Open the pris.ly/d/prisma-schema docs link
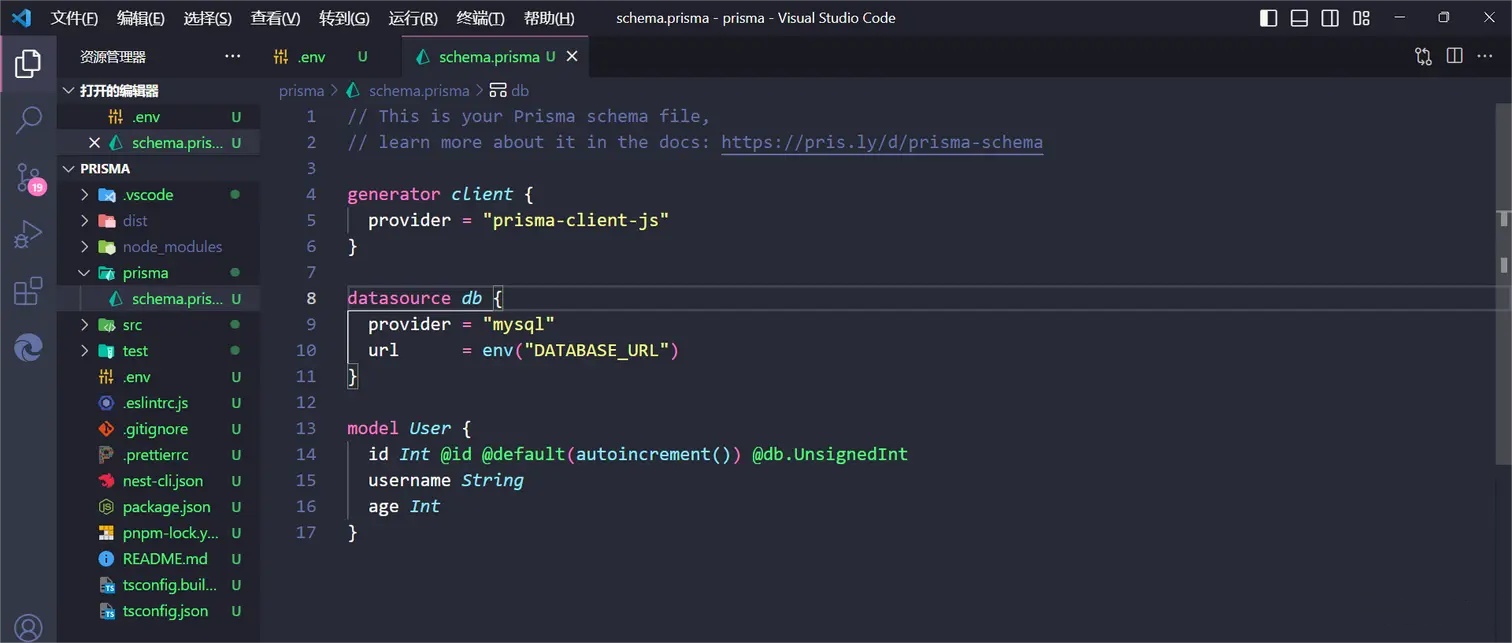 click(881, 142)
